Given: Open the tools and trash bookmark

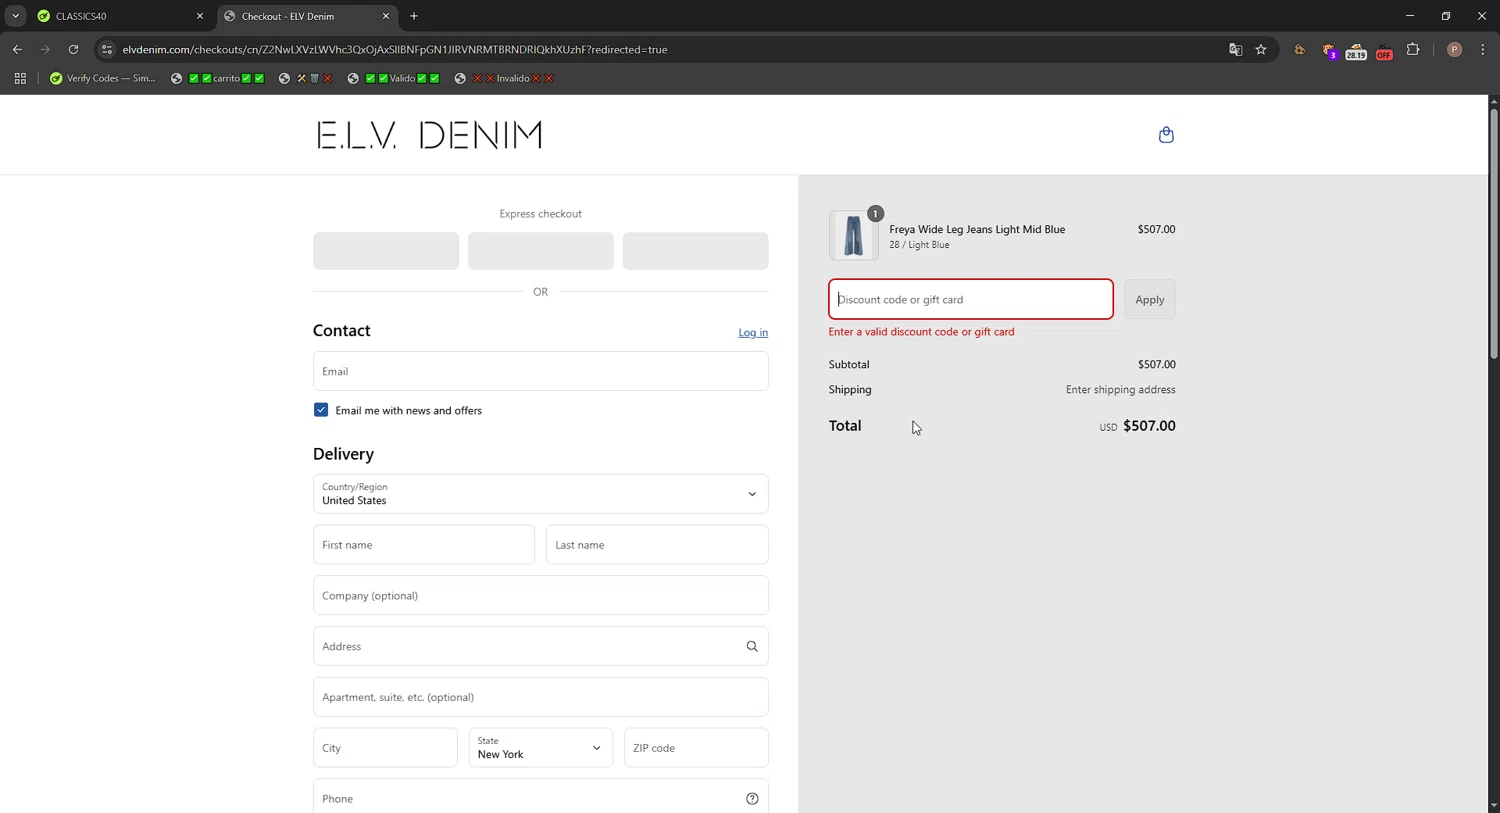Looking at the screenshot, I should [305, 78].
